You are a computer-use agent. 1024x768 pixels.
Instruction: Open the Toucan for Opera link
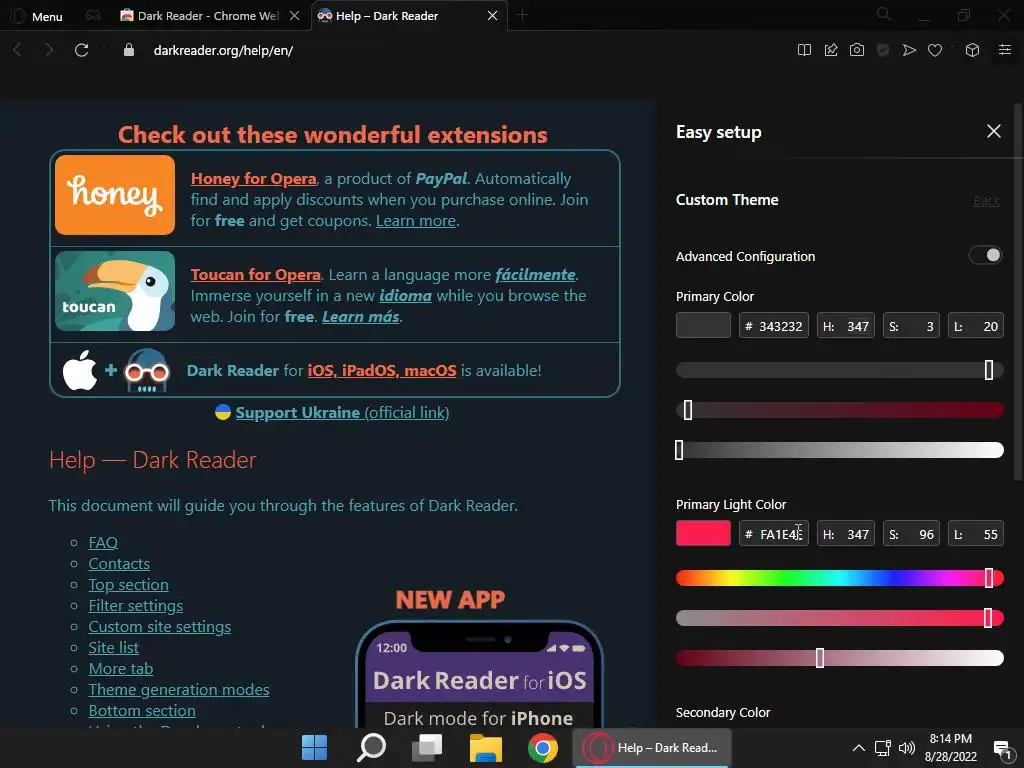coord(255,275)
